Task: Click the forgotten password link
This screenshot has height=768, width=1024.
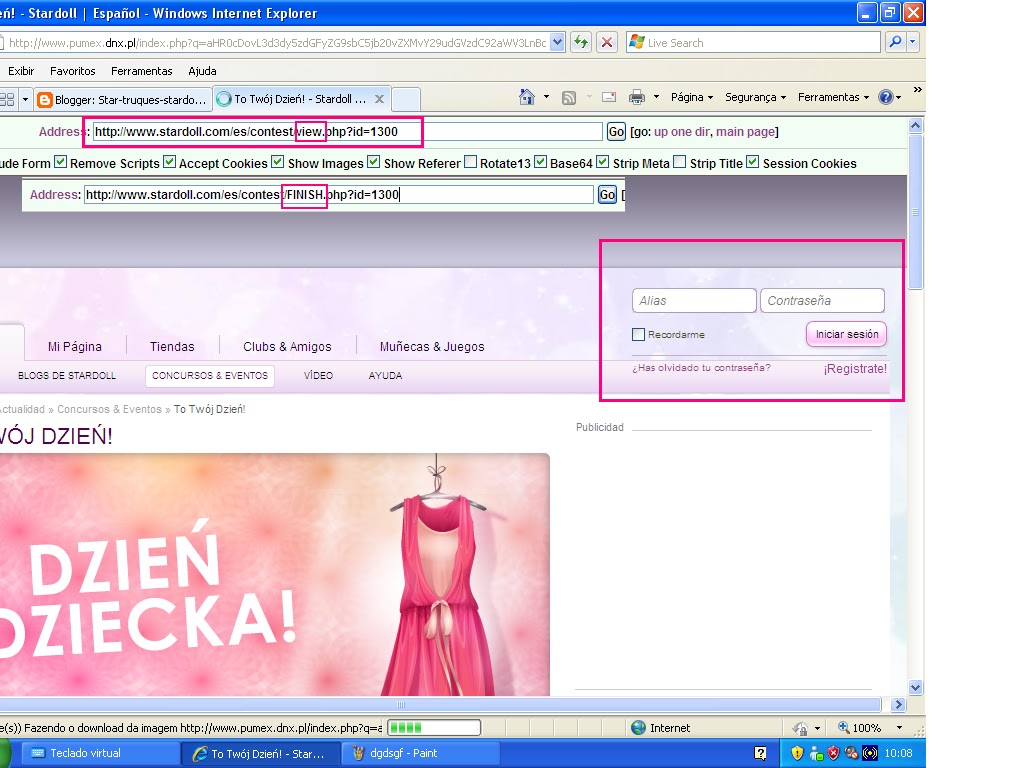Action: 701,368
